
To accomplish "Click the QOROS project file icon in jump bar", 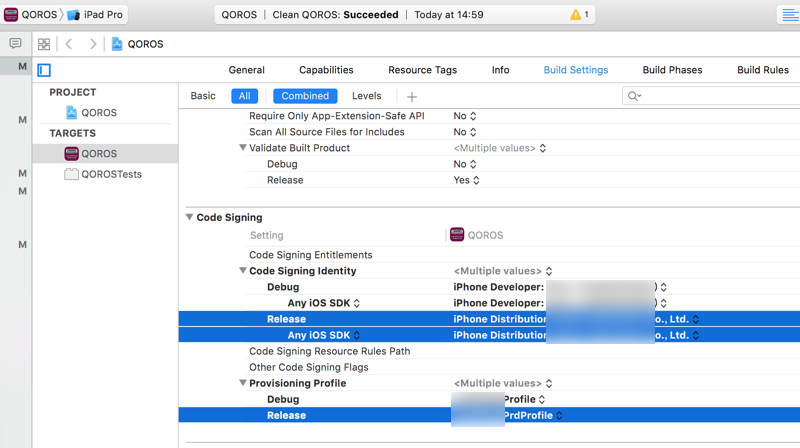I will tap(117, 44).
